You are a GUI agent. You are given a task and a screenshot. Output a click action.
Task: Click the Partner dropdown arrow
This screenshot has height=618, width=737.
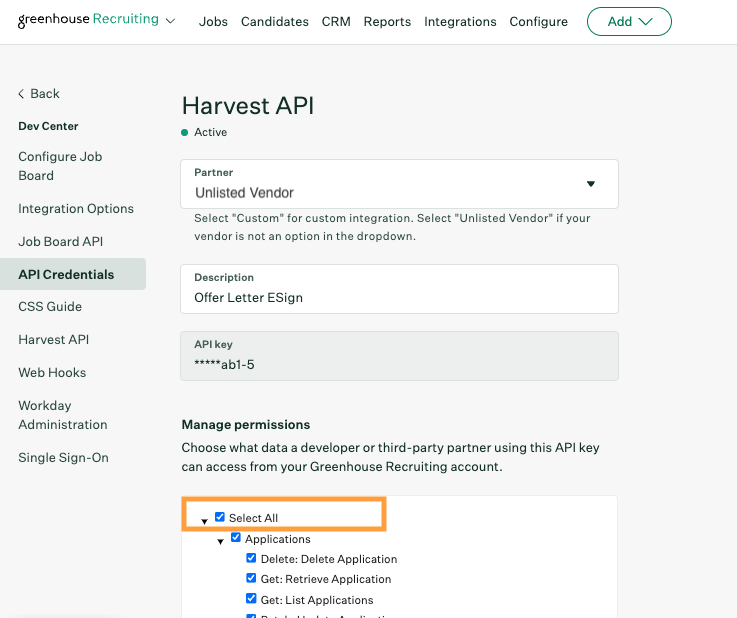pyautogui.click(x=591, y=184)
